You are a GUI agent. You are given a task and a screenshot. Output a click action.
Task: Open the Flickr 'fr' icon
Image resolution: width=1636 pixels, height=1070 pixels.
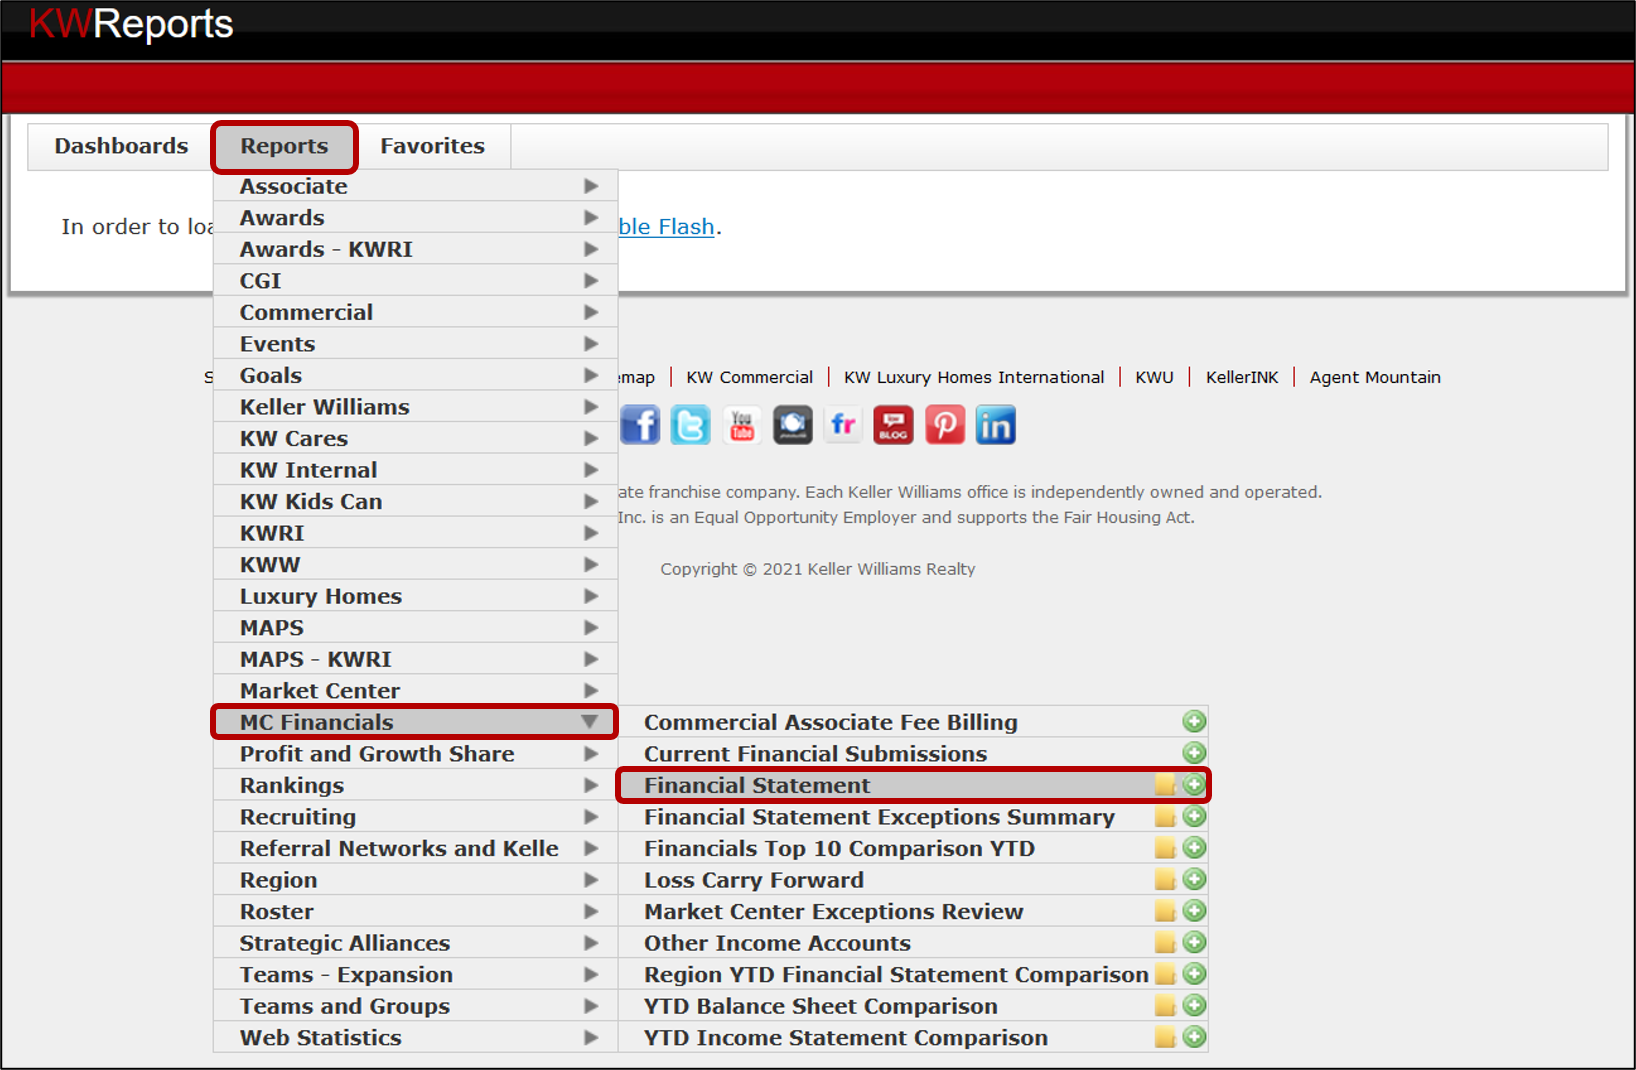coord(843,425)
